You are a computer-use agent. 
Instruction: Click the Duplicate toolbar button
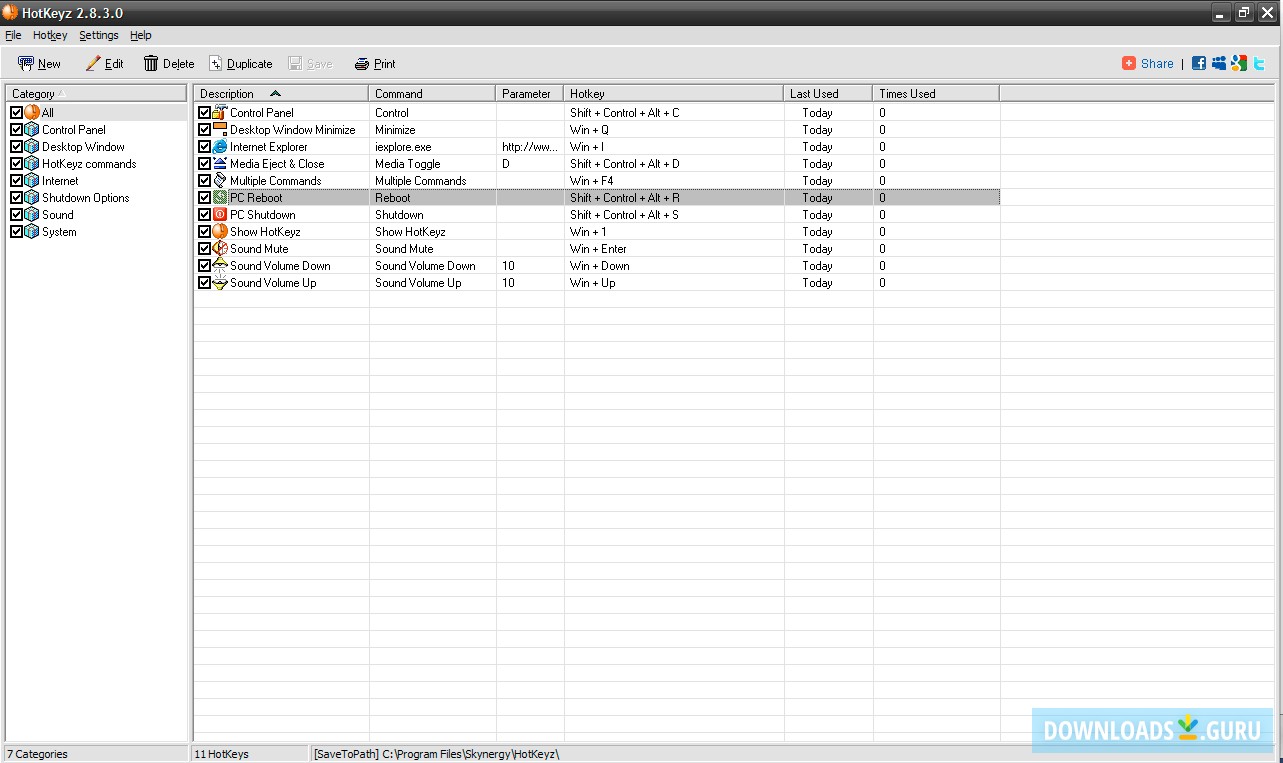241,64
